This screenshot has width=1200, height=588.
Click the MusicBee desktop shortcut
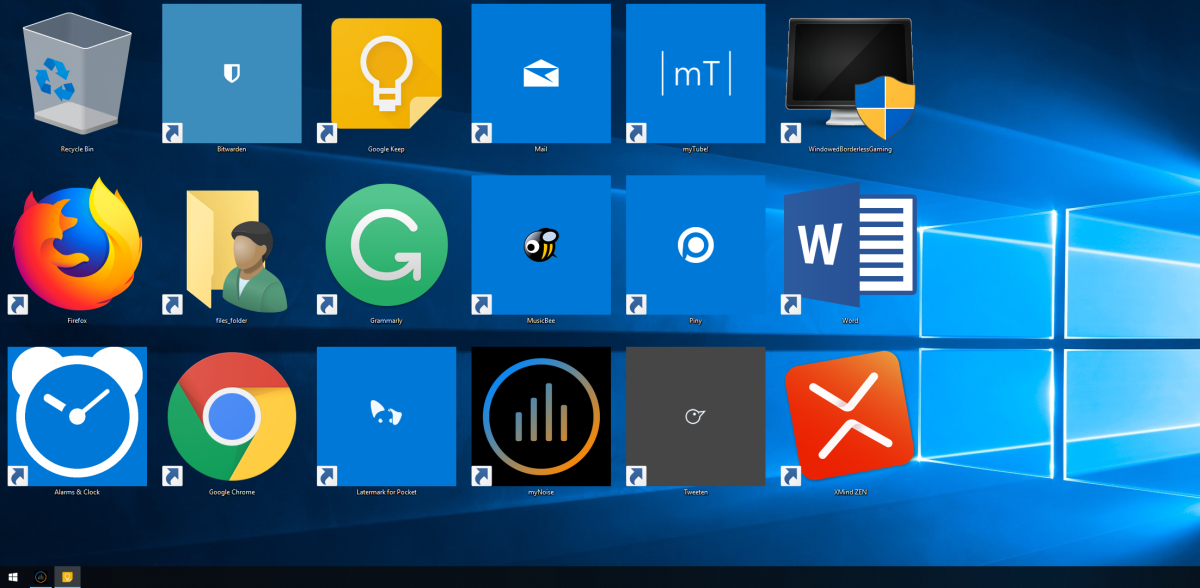click(541, 245)
